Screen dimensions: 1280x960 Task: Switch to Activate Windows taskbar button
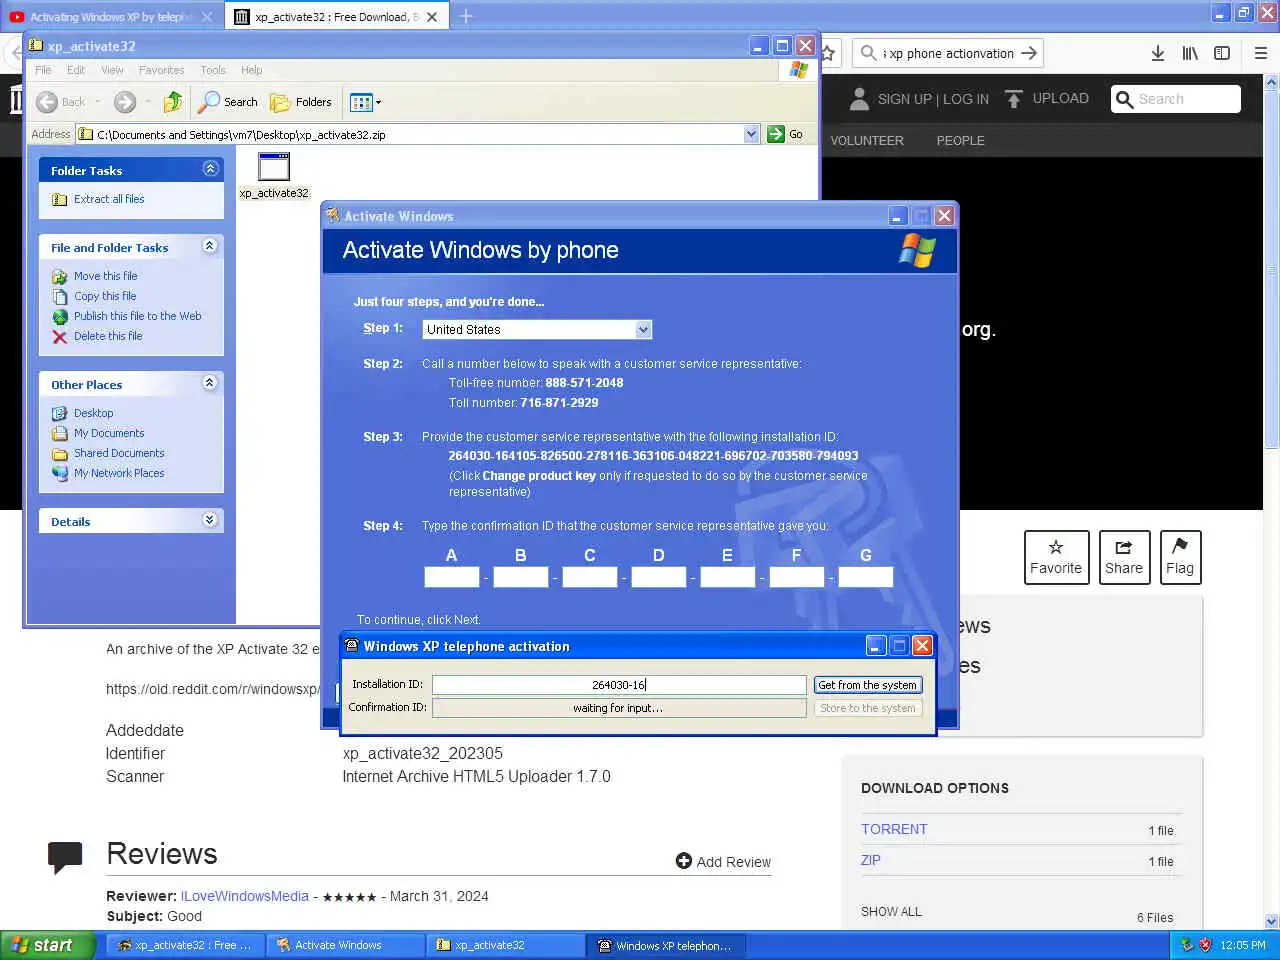tap(346, 945)
